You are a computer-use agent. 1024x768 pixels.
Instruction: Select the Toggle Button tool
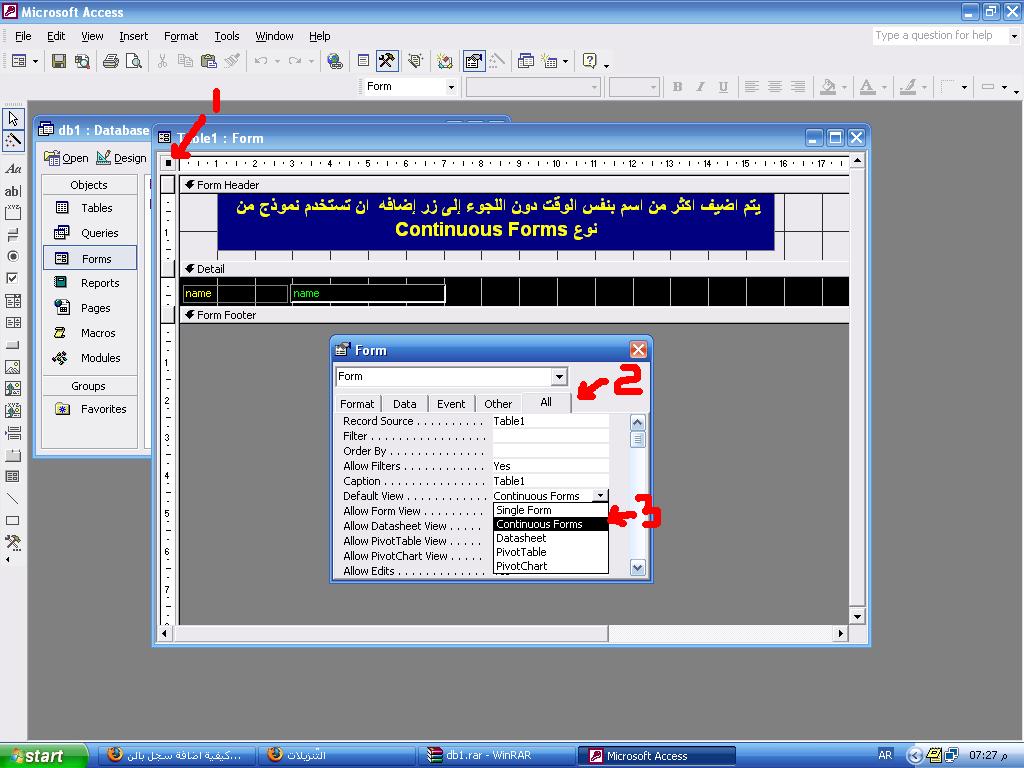click(x=13, y=234)
